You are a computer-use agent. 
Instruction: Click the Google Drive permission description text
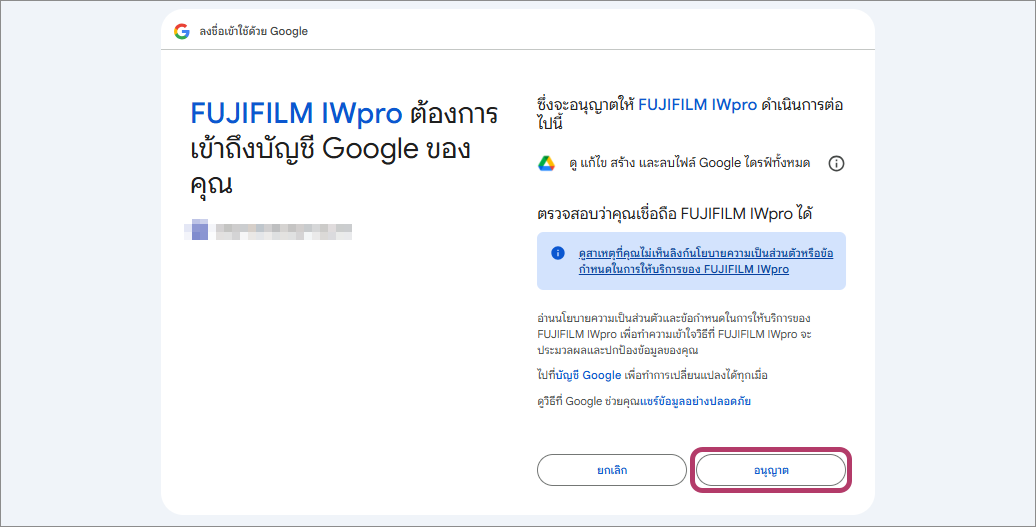[x=689, y=163]
